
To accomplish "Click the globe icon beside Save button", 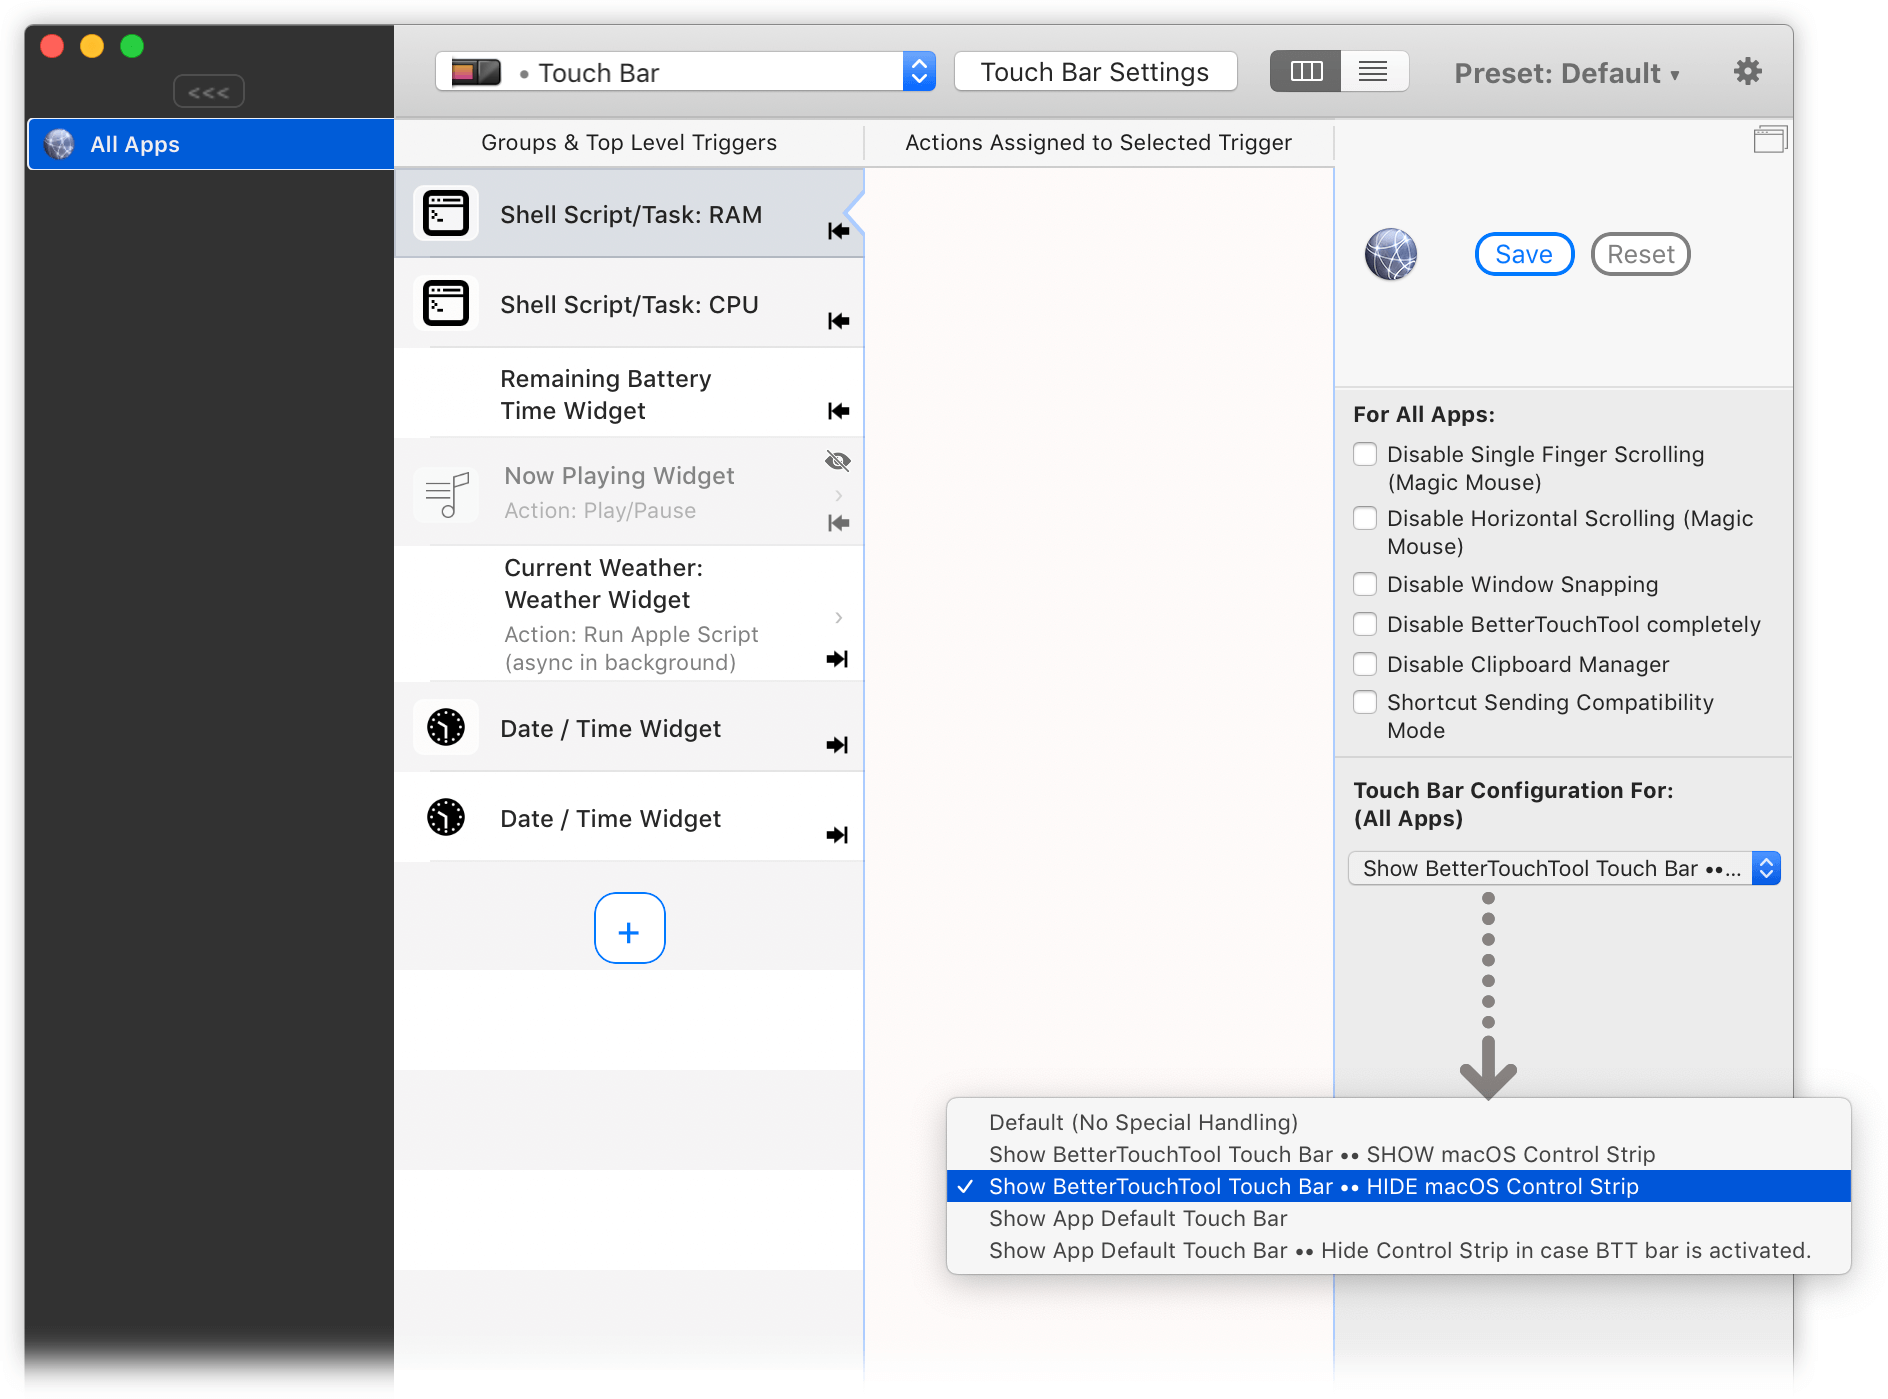I will pyautogui.click(x=1391, y=254).
